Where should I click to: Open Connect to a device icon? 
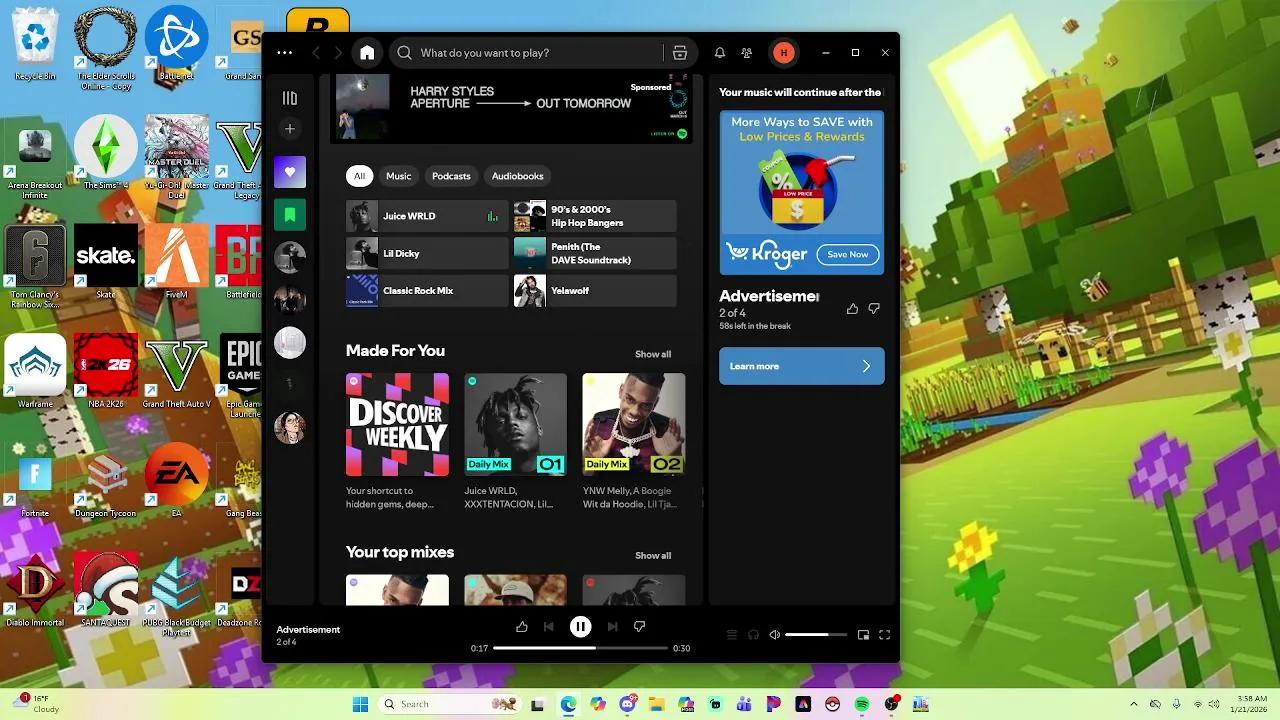(x=753, y=635)
